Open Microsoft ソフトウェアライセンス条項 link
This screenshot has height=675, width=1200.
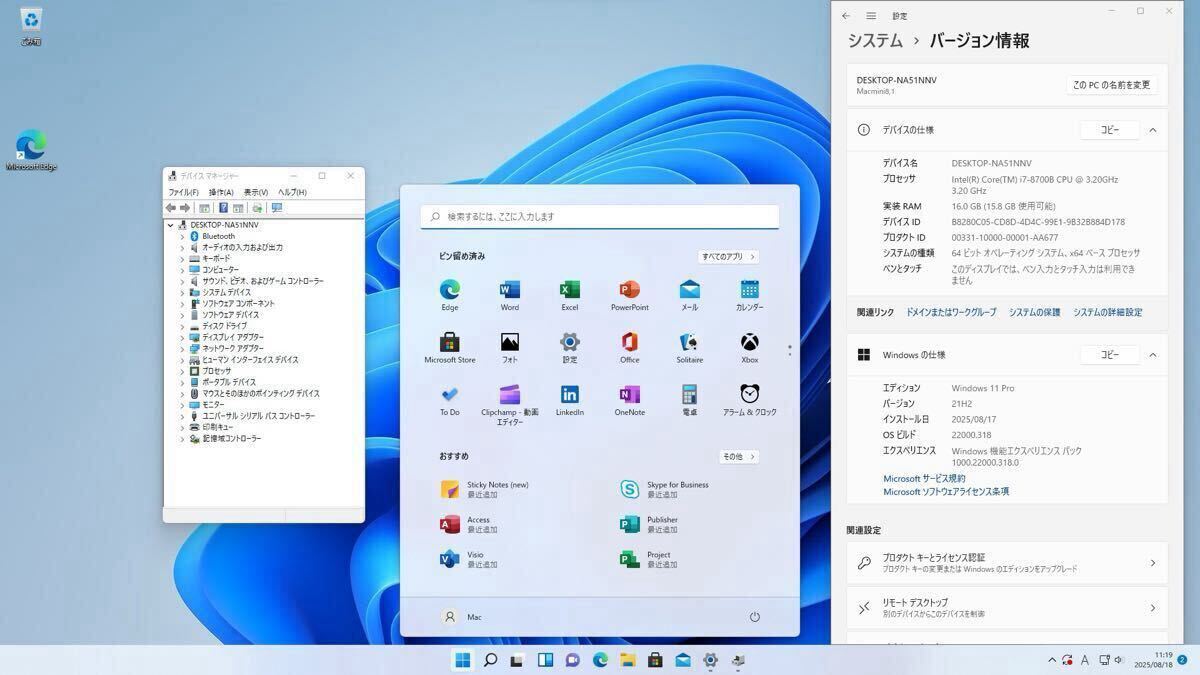pyautogui.click(x=946, y=492)
